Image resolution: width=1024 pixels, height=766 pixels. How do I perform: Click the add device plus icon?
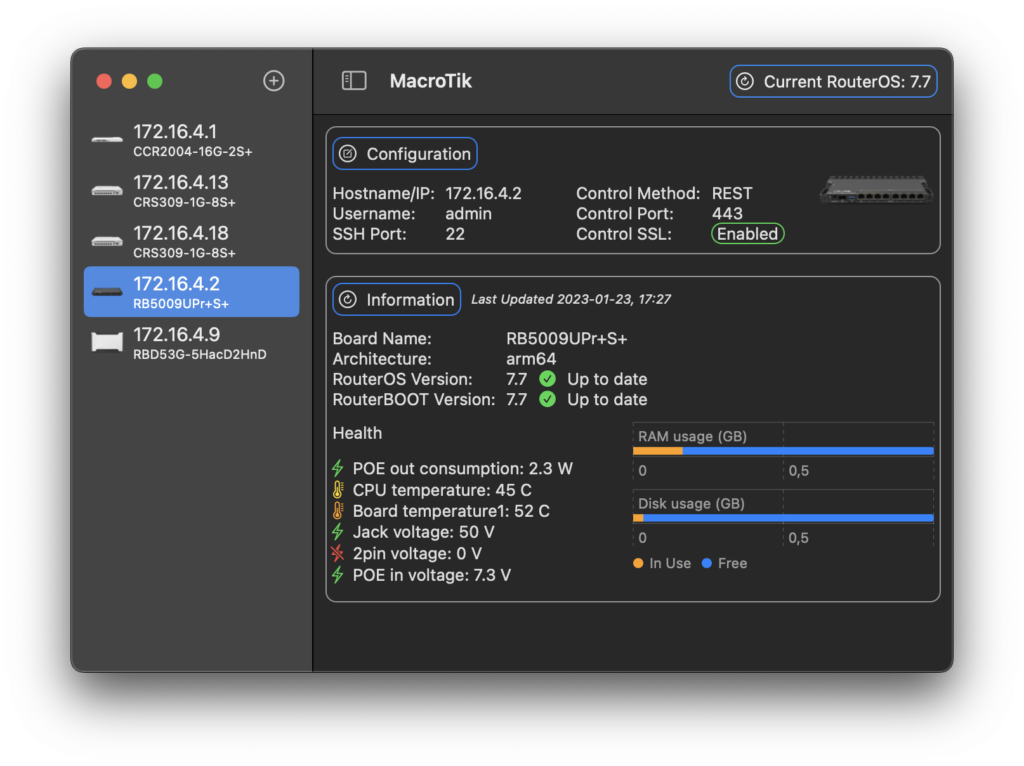[274, 81]
